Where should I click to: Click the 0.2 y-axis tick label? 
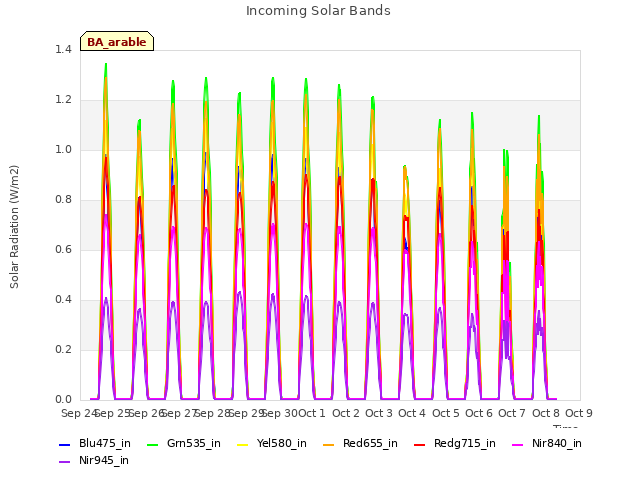63,349
